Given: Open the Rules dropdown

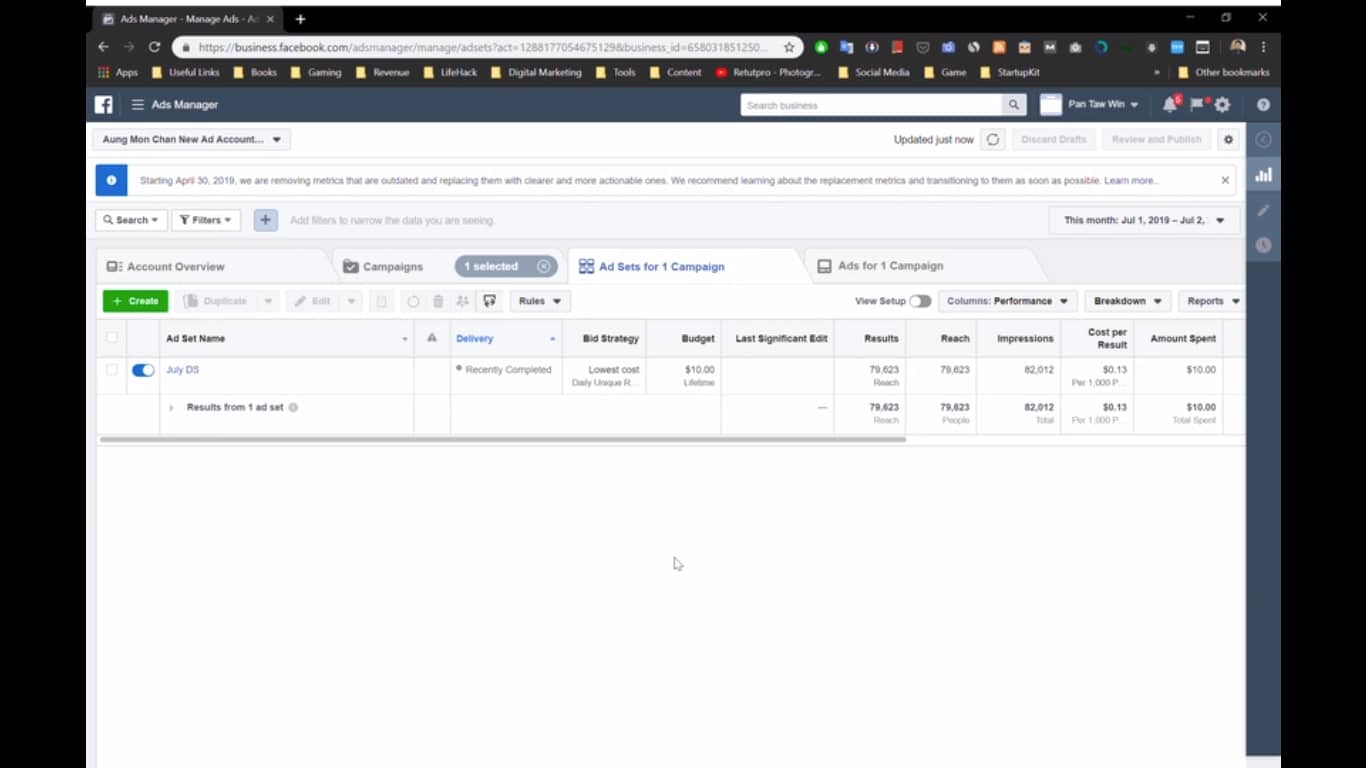Looking at the screenshot, I should point(540,301).
